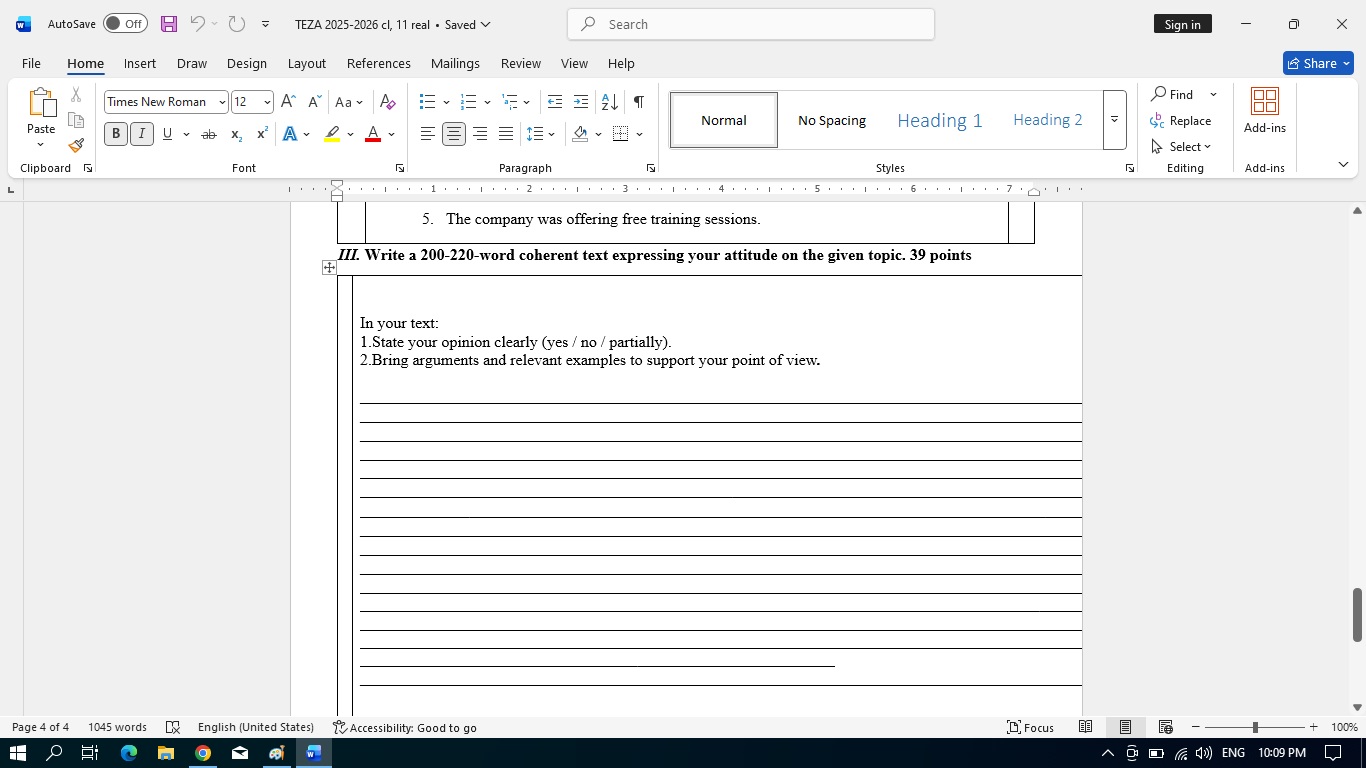Open the Add-ins gallery icon
The image size is (1366, 768).
1264,110
